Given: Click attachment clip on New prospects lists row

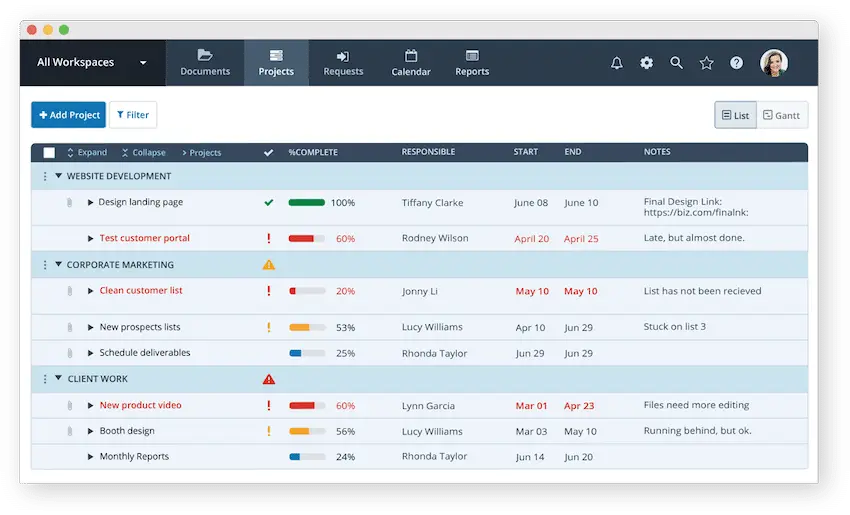Looking at the screenshot, I should (69, 327).
